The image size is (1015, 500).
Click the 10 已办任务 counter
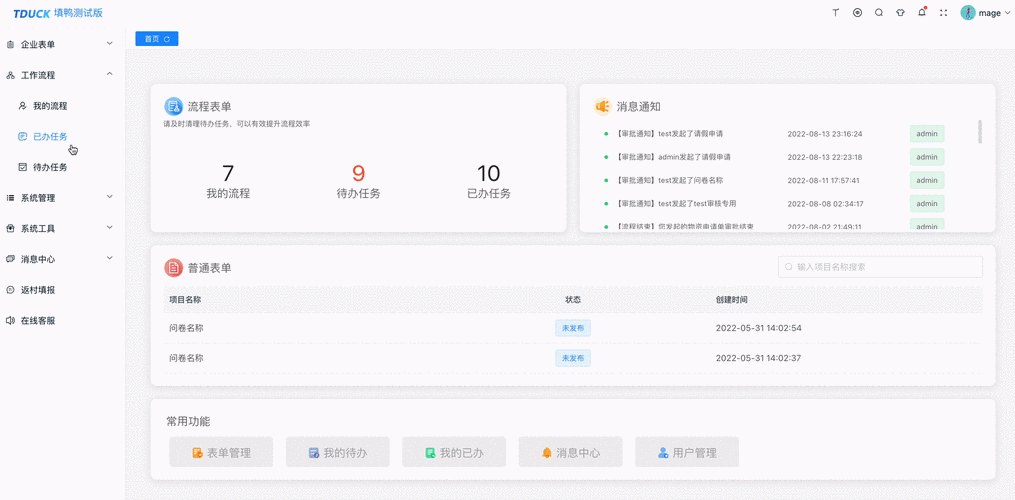pos(489,181)
